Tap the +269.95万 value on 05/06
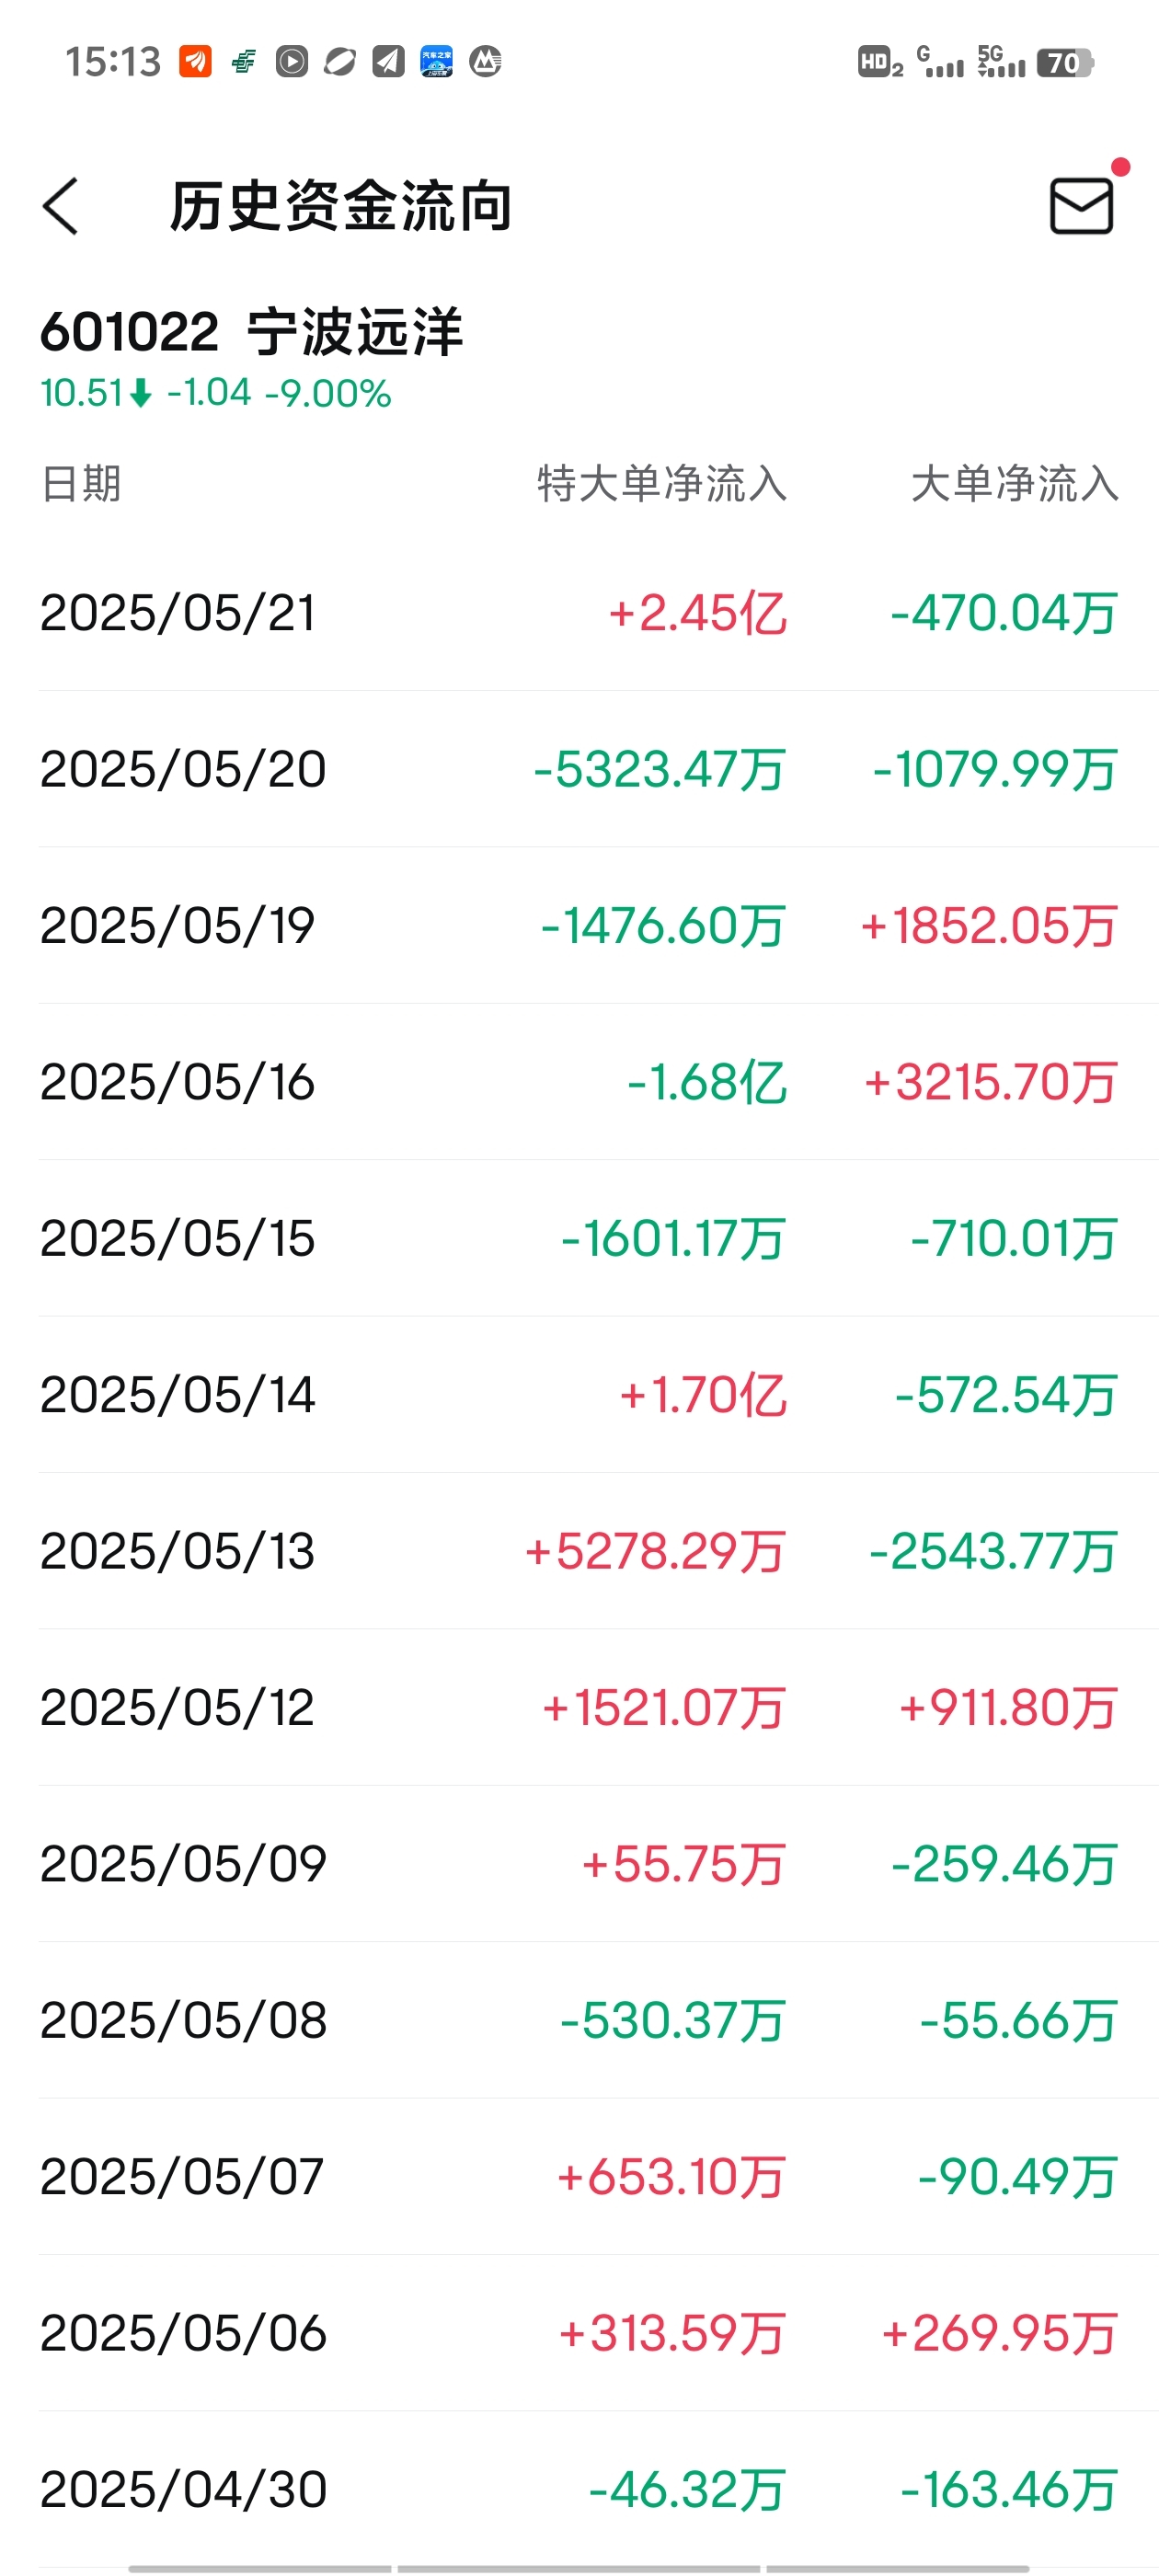The height and width of the screenshot is (2576, 1159). [x=999, y=2334]
